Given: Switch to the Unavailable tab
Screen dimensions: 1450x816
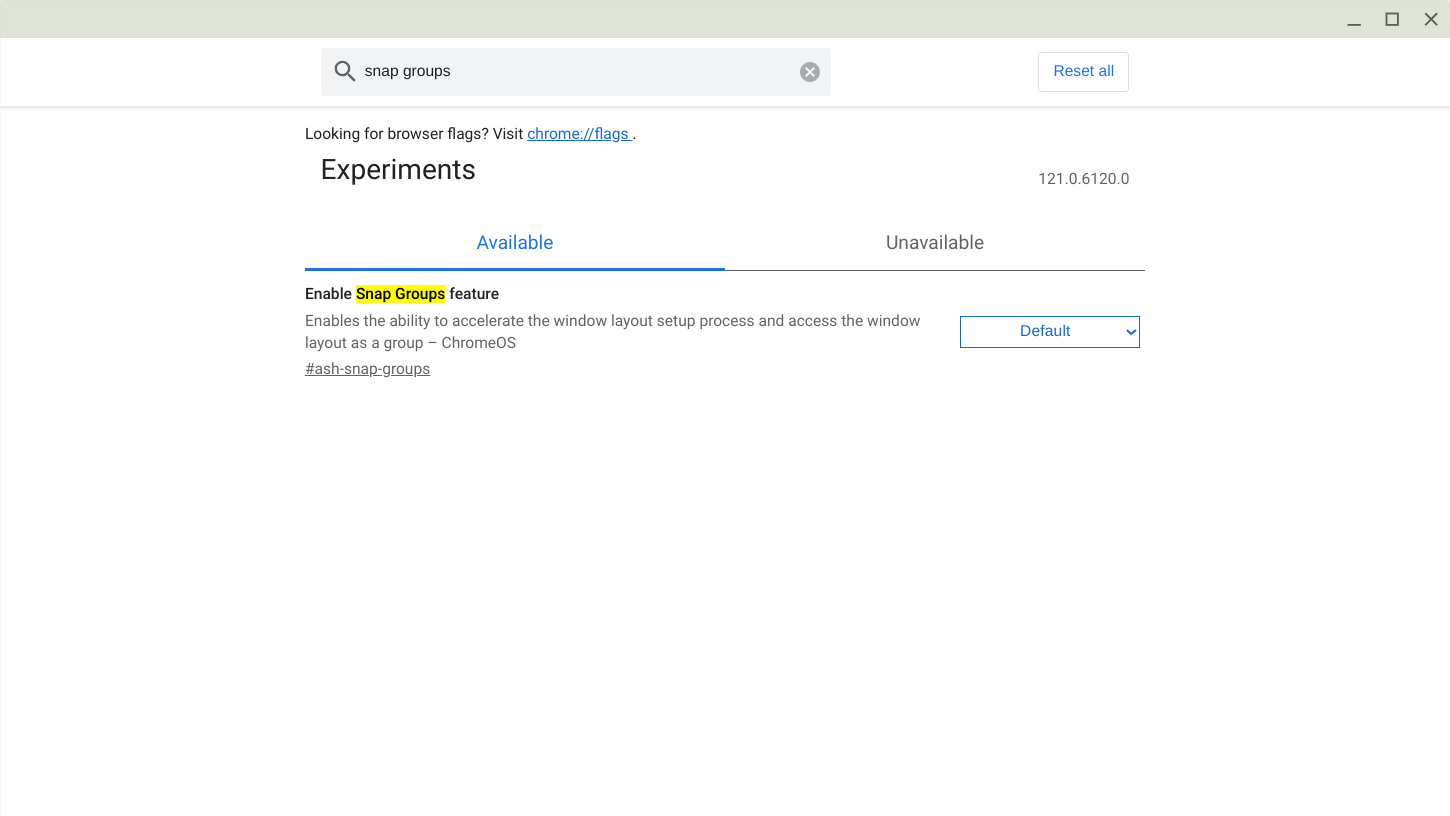Looking at the screenshot, I should (x=934, y=242).
